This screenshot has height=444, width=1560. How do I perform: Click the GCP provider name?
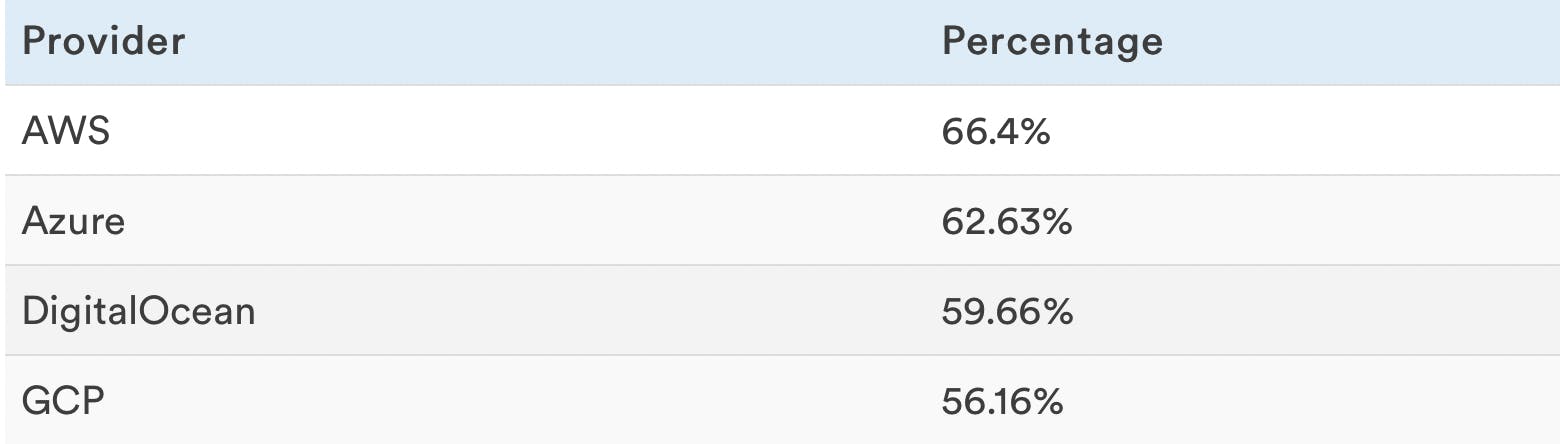(x=63, y=401)
